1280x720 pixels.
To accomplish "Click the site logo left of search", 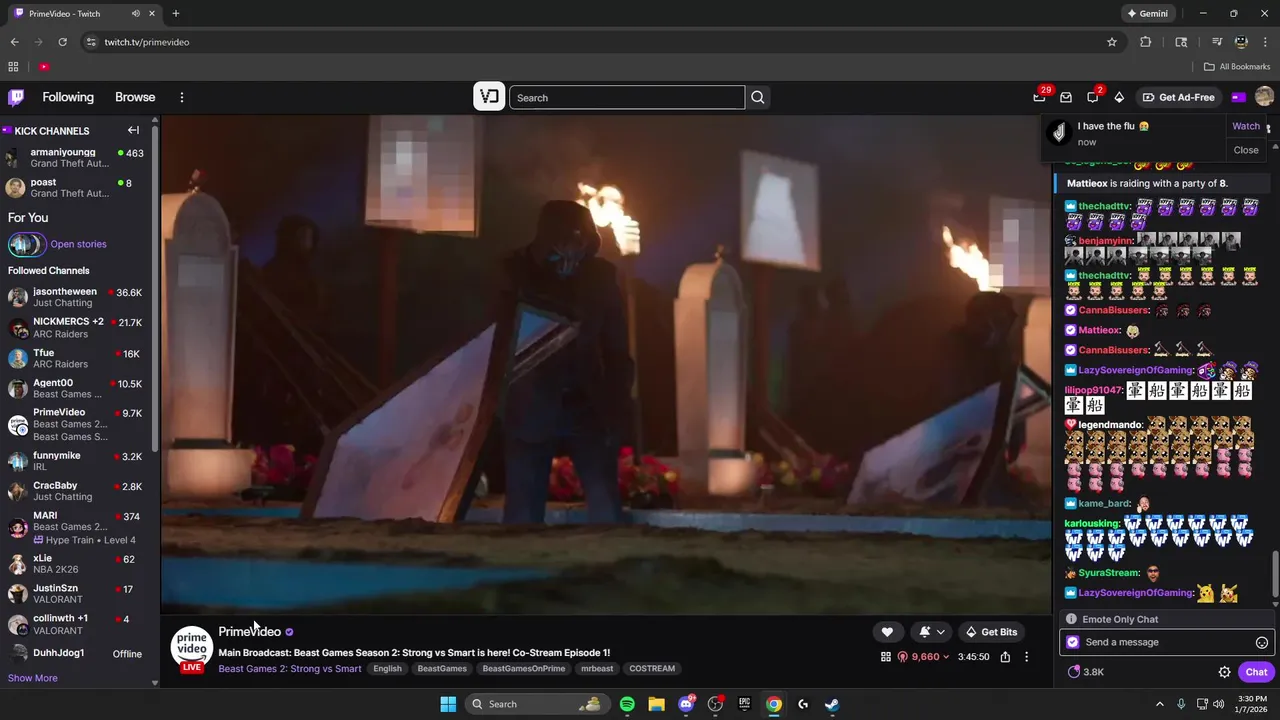I will [x=489, y=97].
